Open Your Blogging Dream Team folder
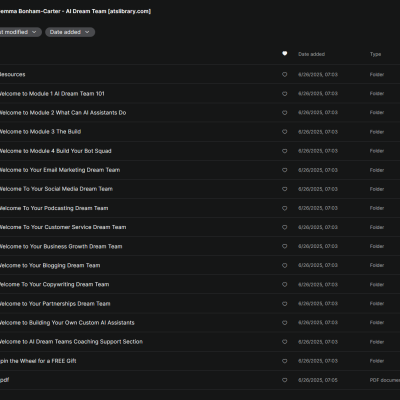Image resolution: width=400 pixels, height=400 pixels. pyautogui.click(x=50, y=265)
